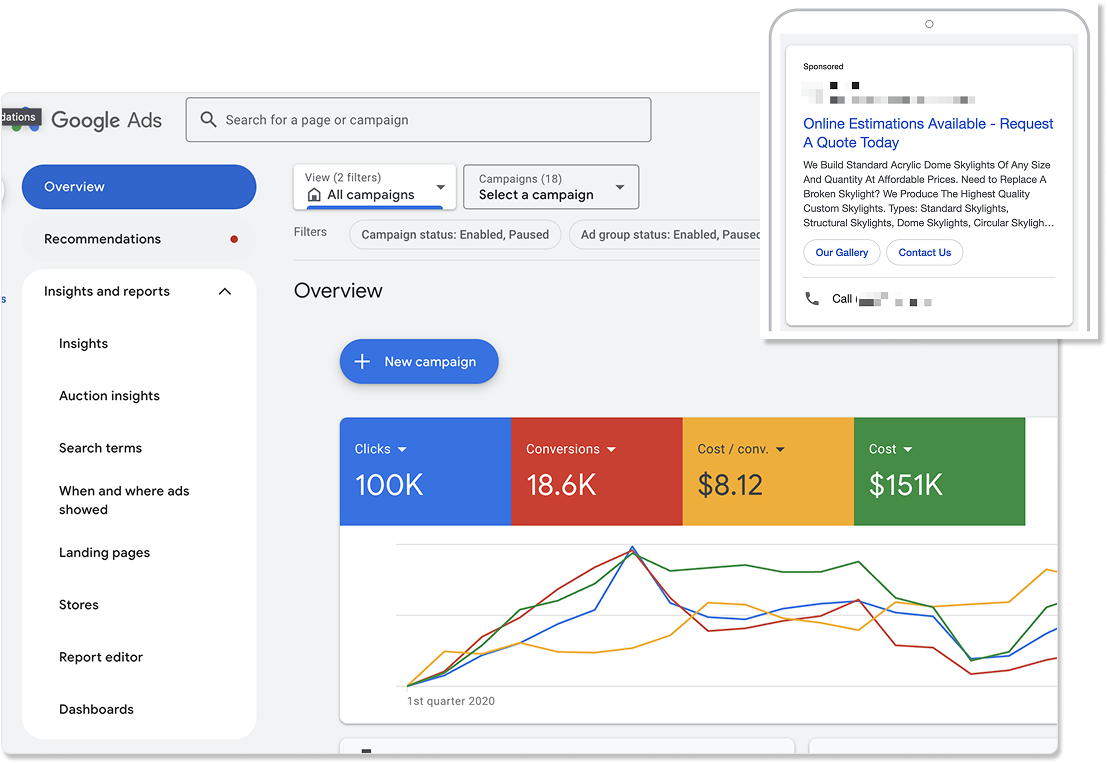Click the home icon beside All campaigns
Screen dimensions: 1107x763
[x=314, y=195]
